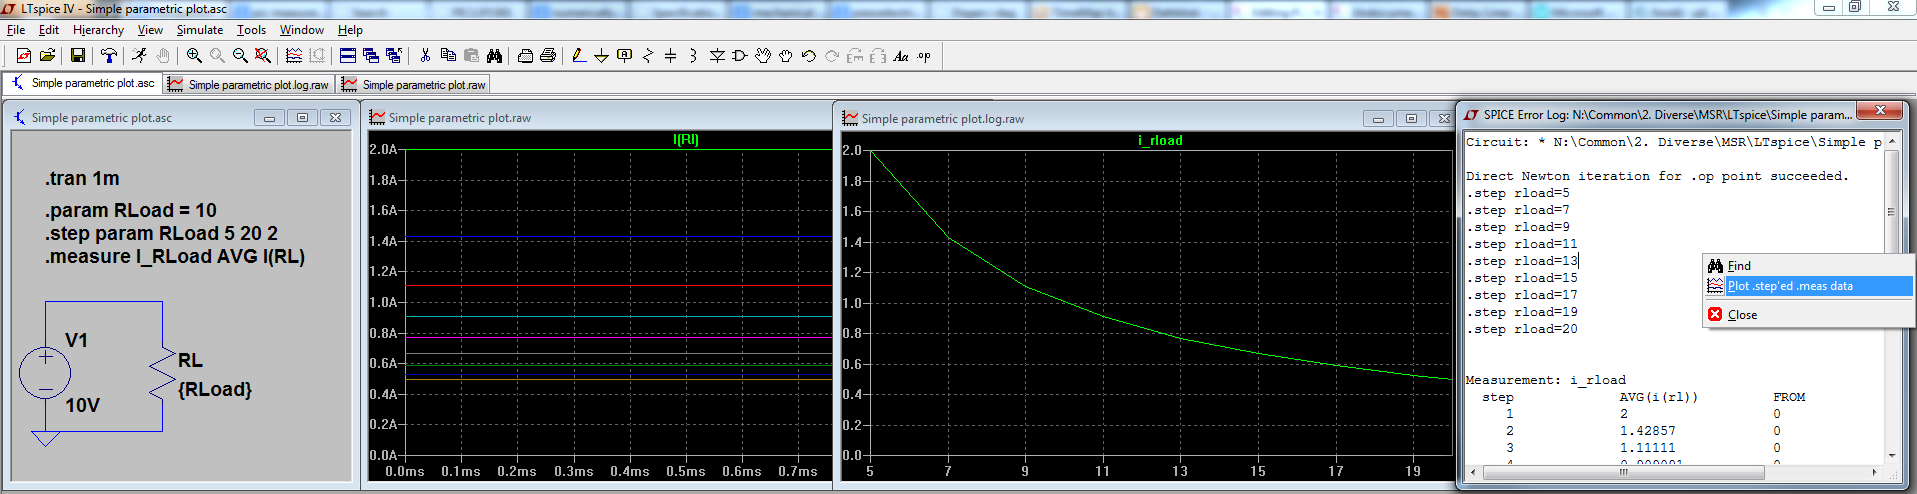Select the Resistor component tool
Image resolution: width=1917 pixels, height=494 pixels.
(x=647, y=56)
